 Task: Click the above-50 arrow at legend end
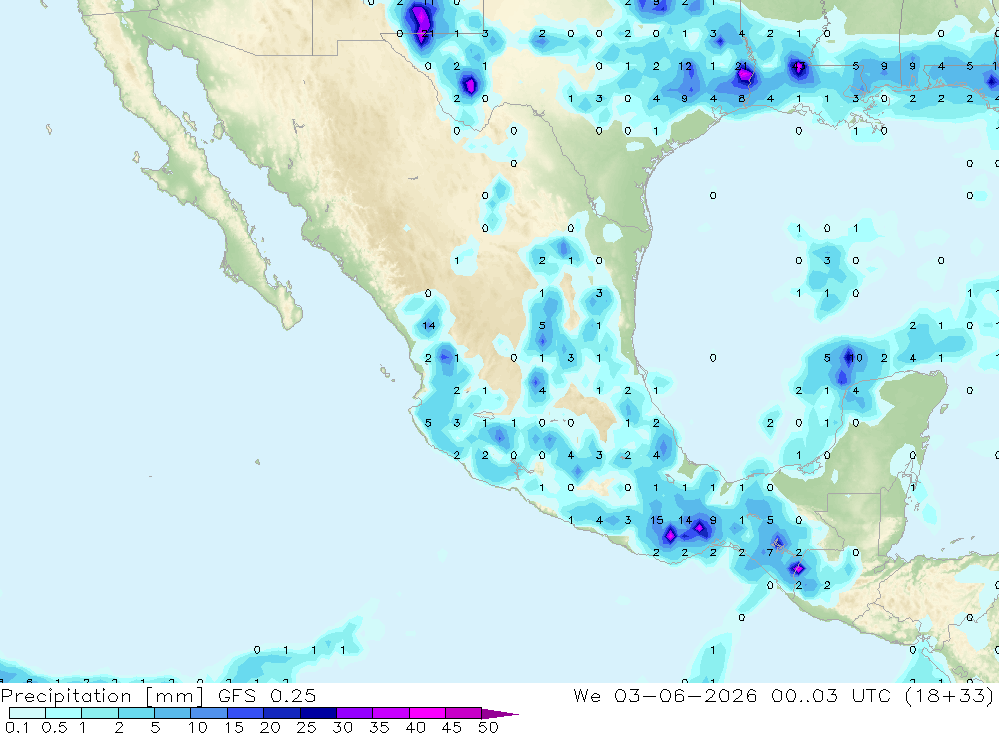(500, 714)
